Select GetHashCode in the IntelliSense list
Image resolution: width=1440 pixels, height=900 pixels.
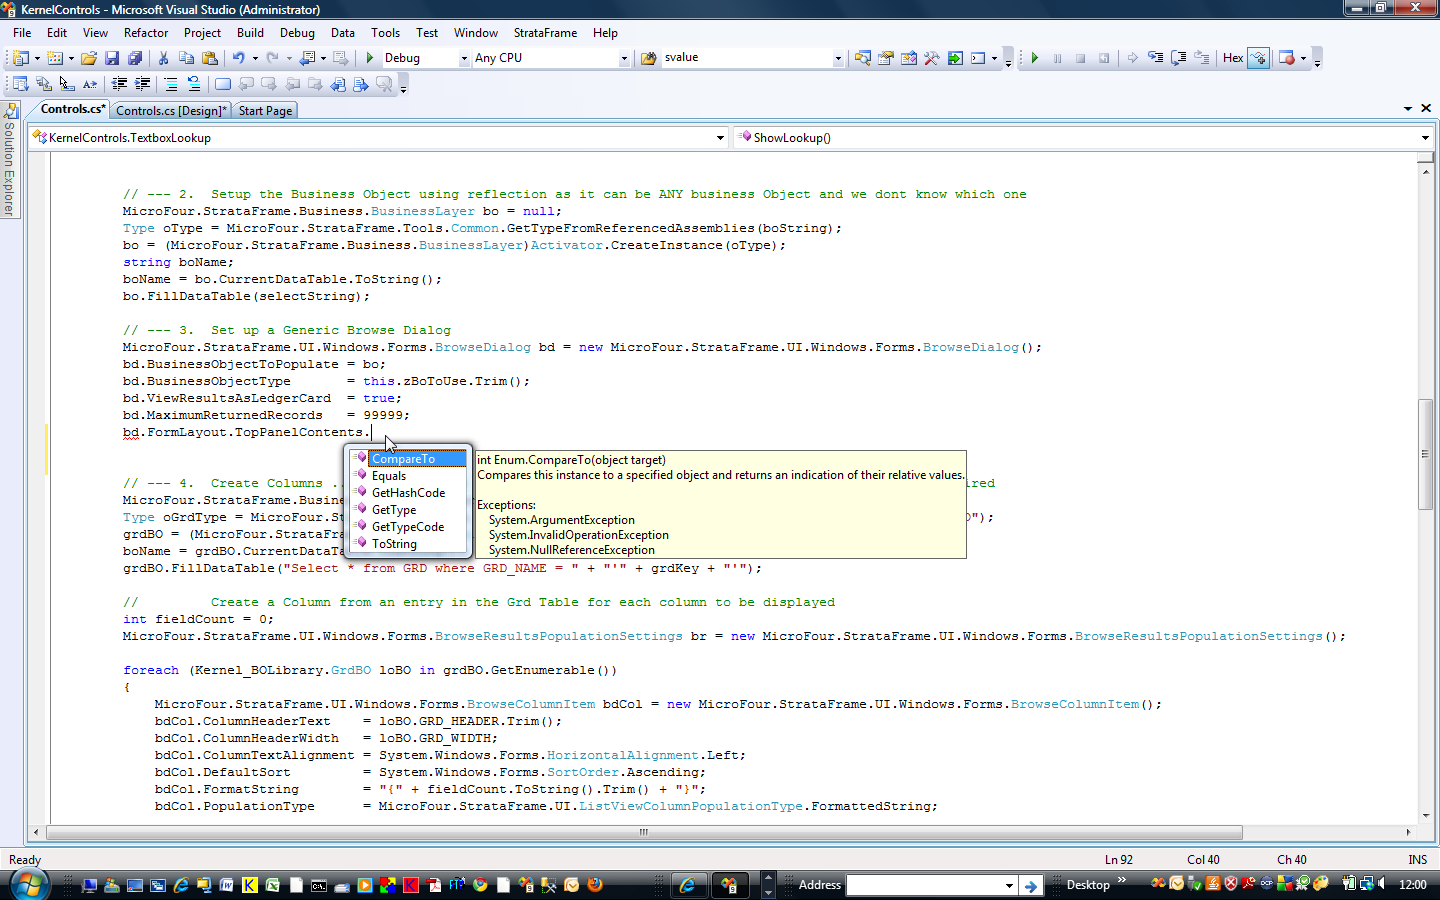408,493
